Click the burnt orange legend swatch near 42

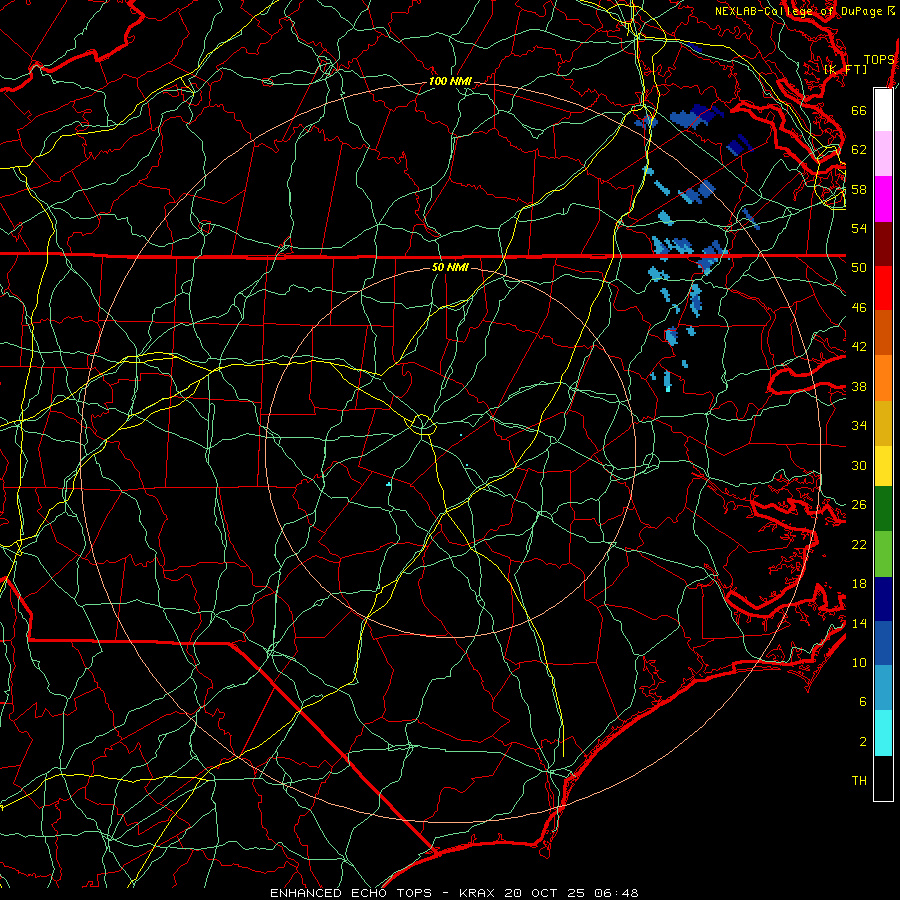point(883,333)
